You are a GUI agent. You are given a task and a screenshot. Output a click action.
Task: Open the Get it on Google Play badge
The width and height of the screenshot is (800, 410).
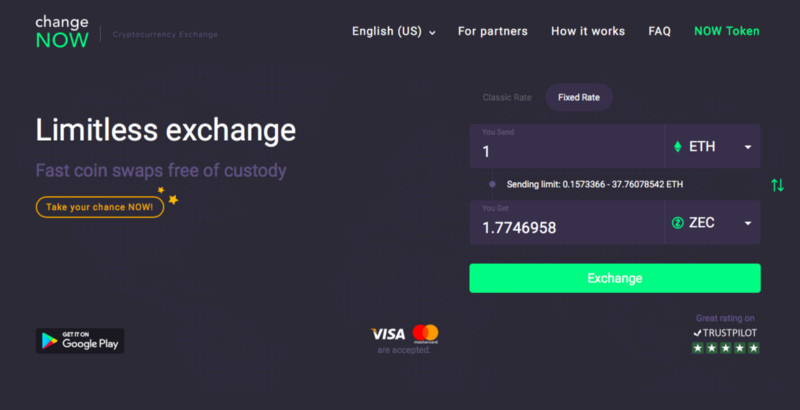tap(80, 340)
